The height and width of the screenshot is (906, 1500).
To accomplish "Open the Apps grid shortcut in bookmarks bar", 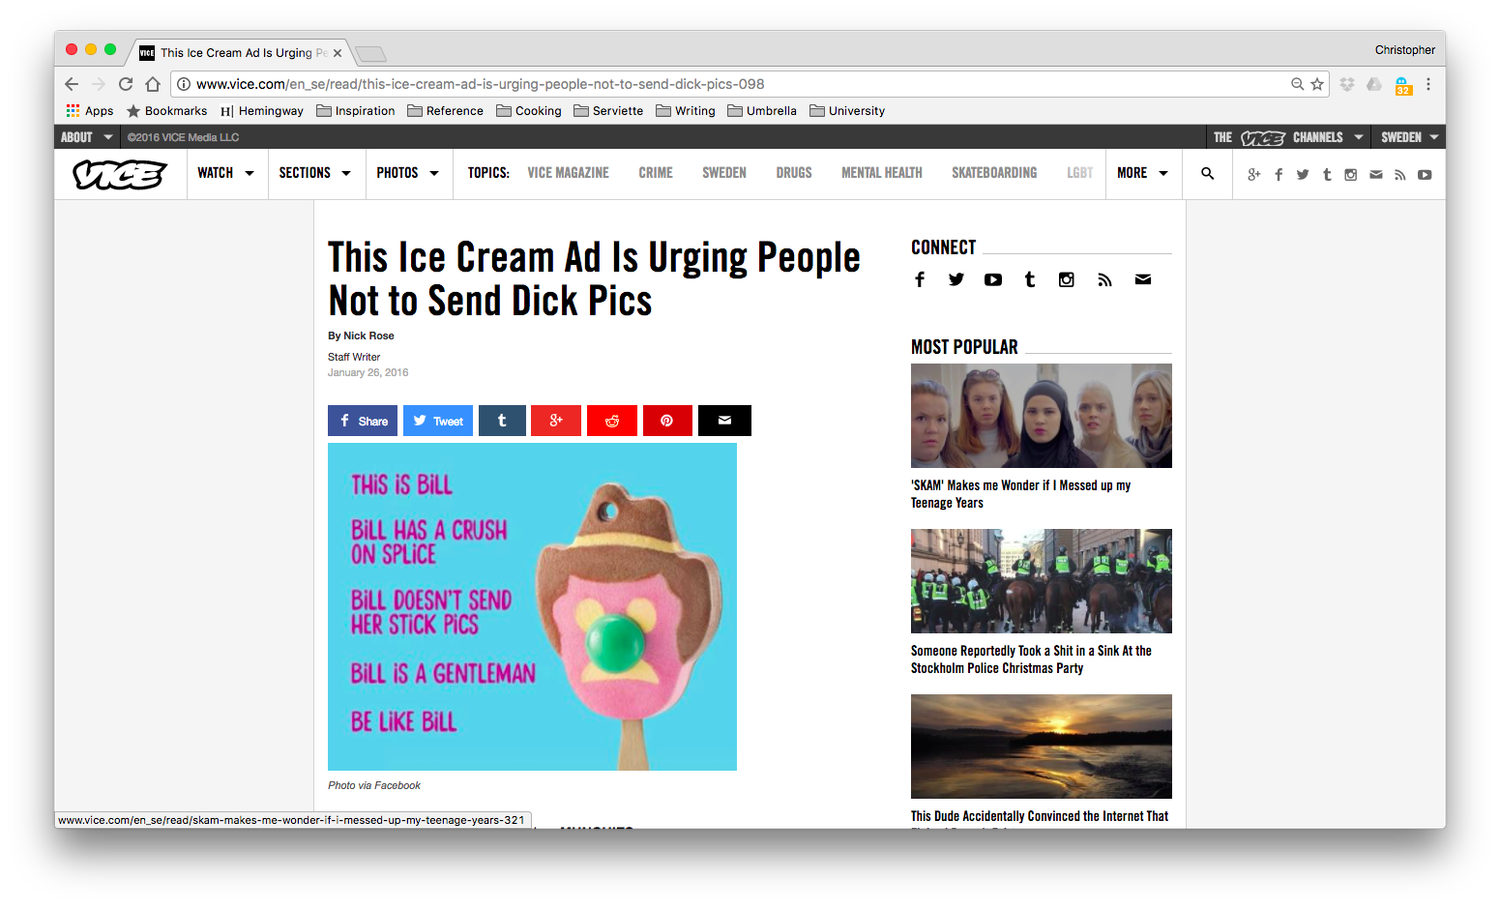I will tap(89, 111).
